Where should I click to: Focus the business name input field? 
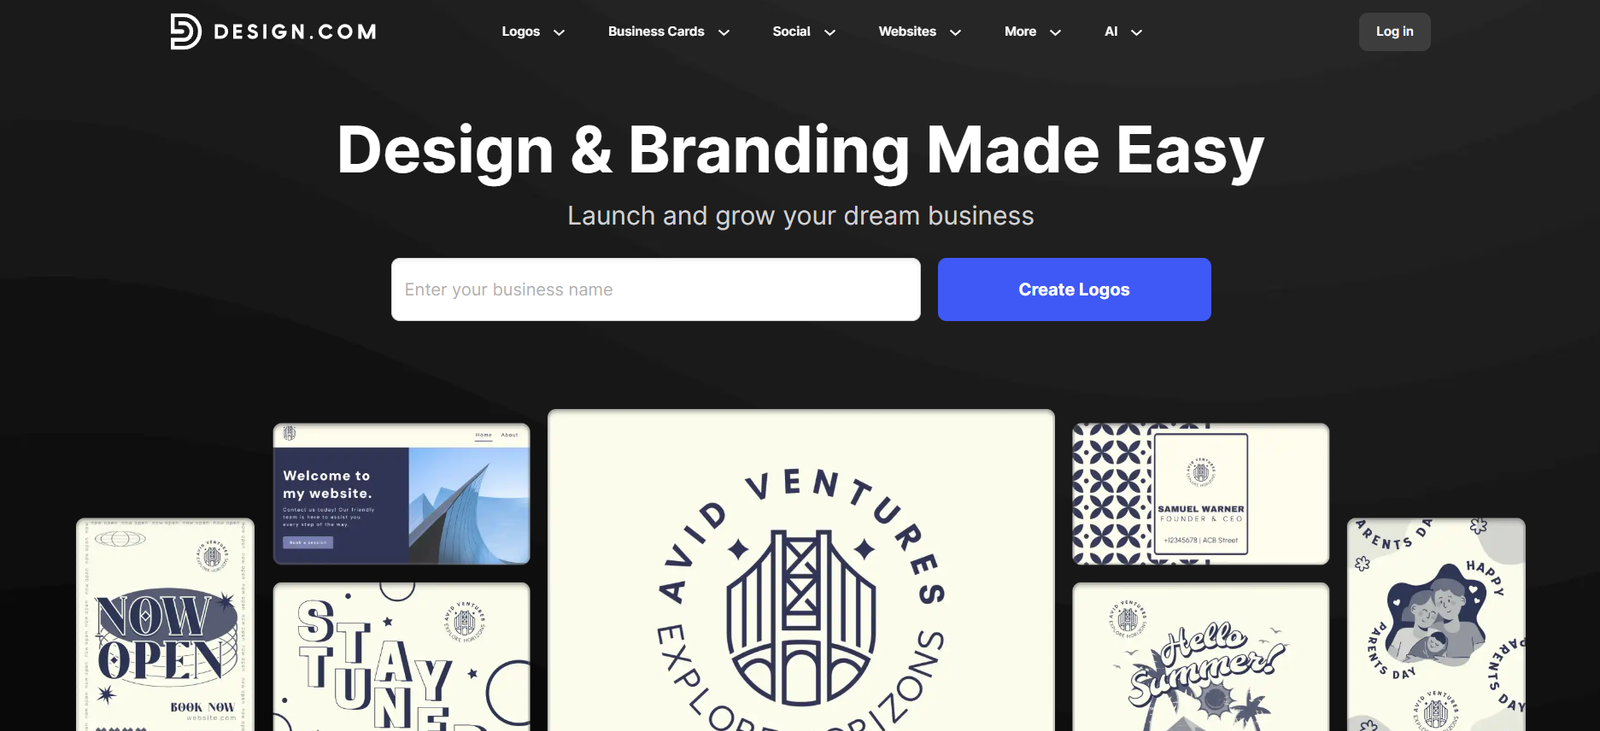[x=655, y=289]
